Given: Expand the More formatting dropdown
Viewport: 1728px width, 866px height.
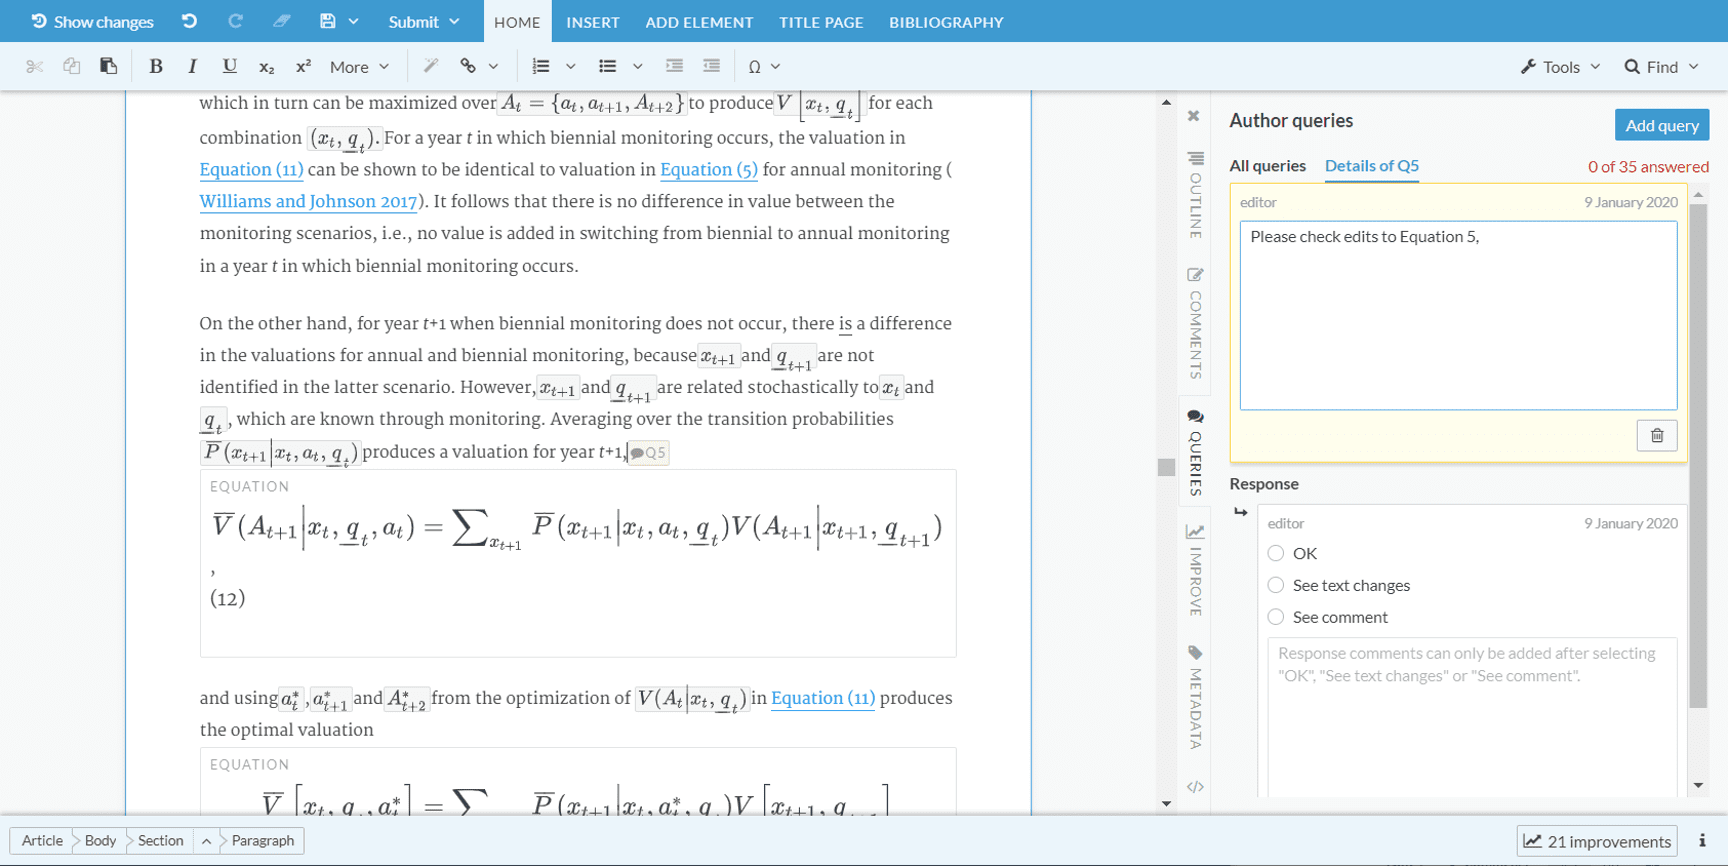Looking at the screenshot, I should (359, 67).
